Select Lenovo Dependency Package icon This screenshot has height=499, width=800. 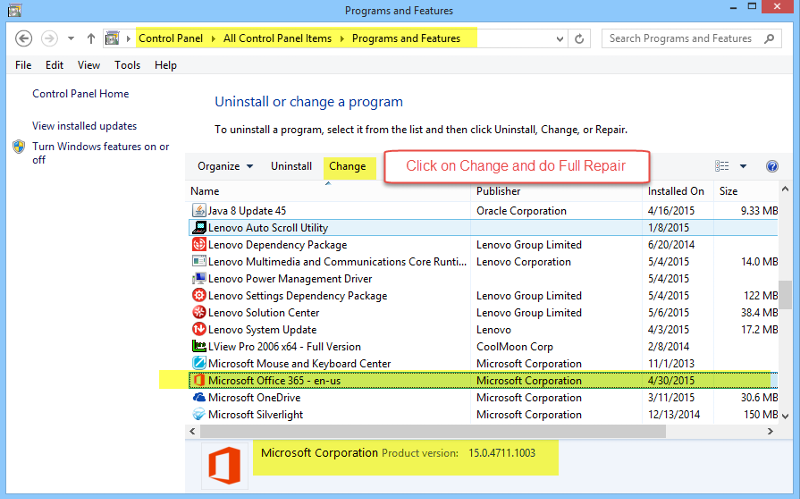tap(199, 244)
